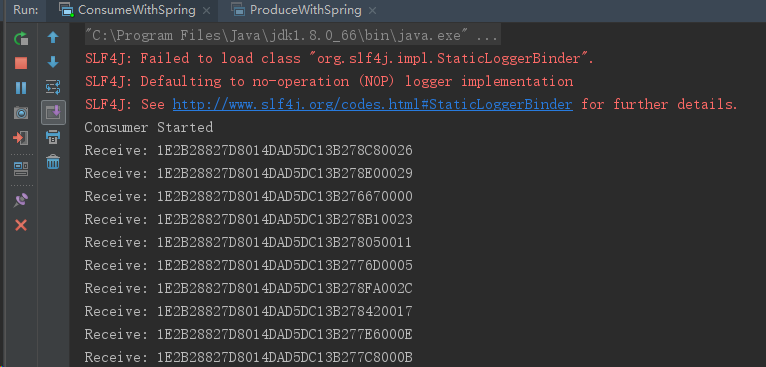
Task: Pause the program output
Action: click(x=21, y=88)
